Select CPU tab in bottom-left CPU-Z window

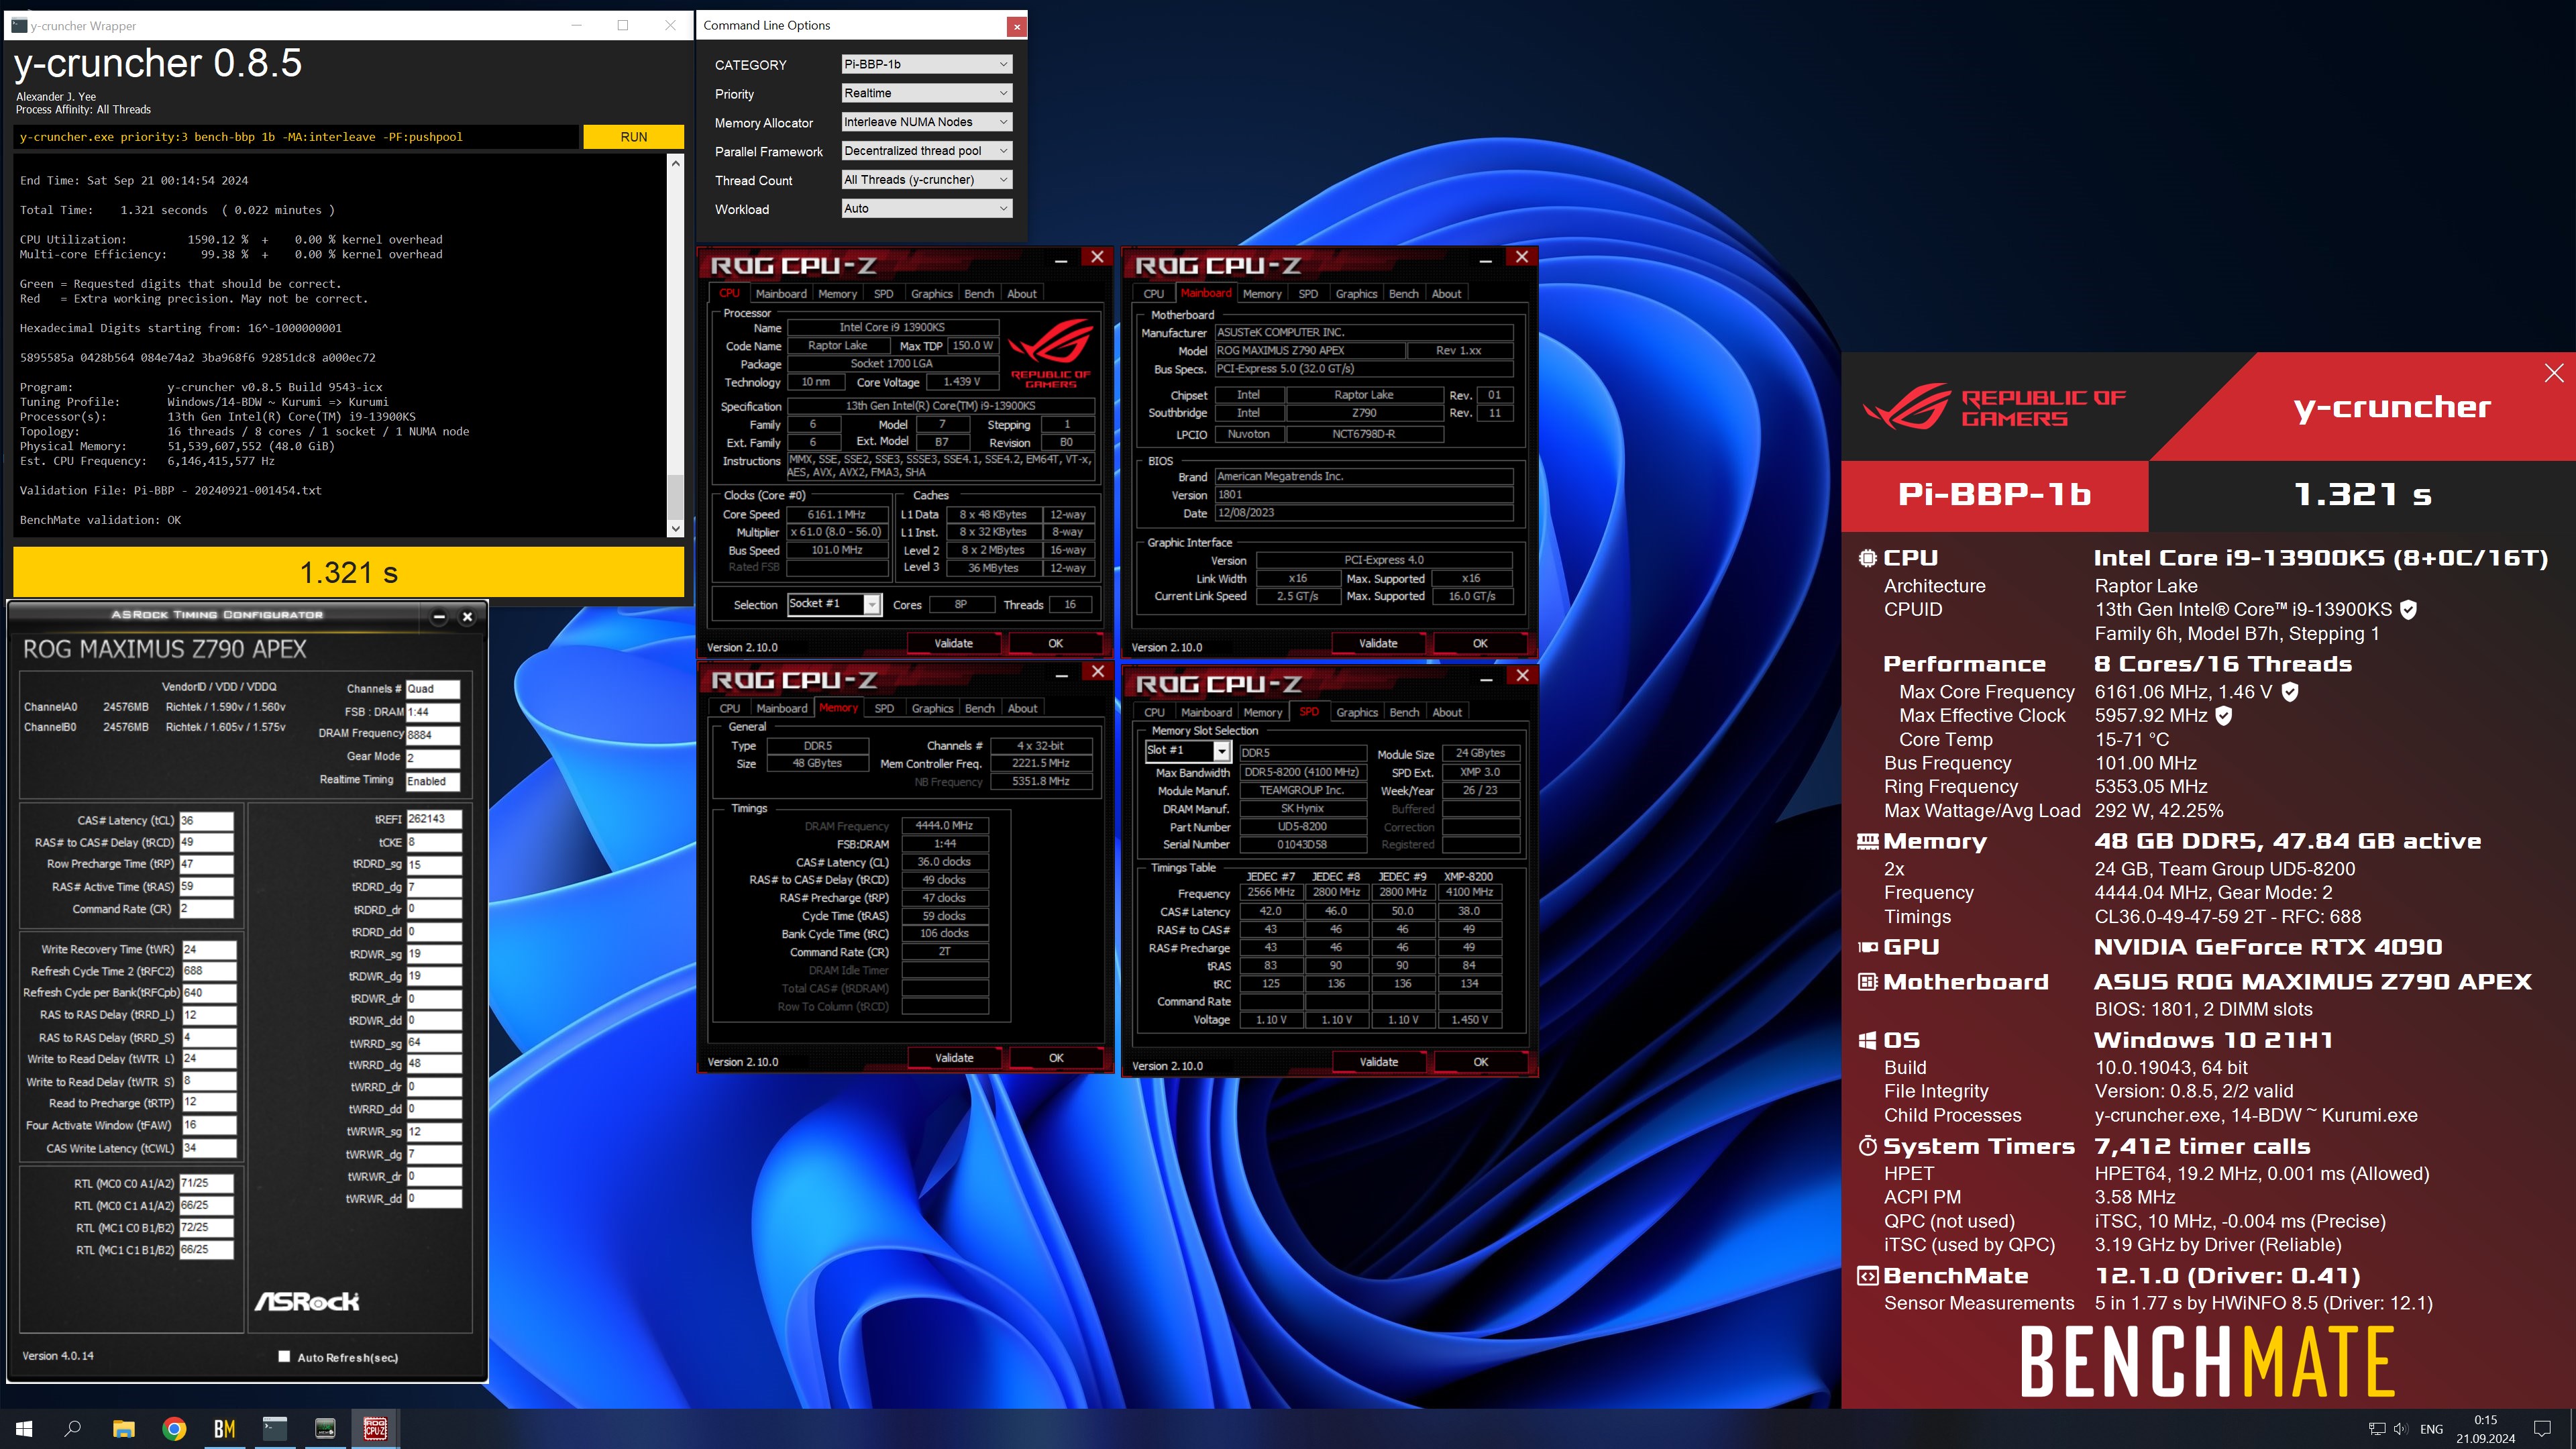730,708
